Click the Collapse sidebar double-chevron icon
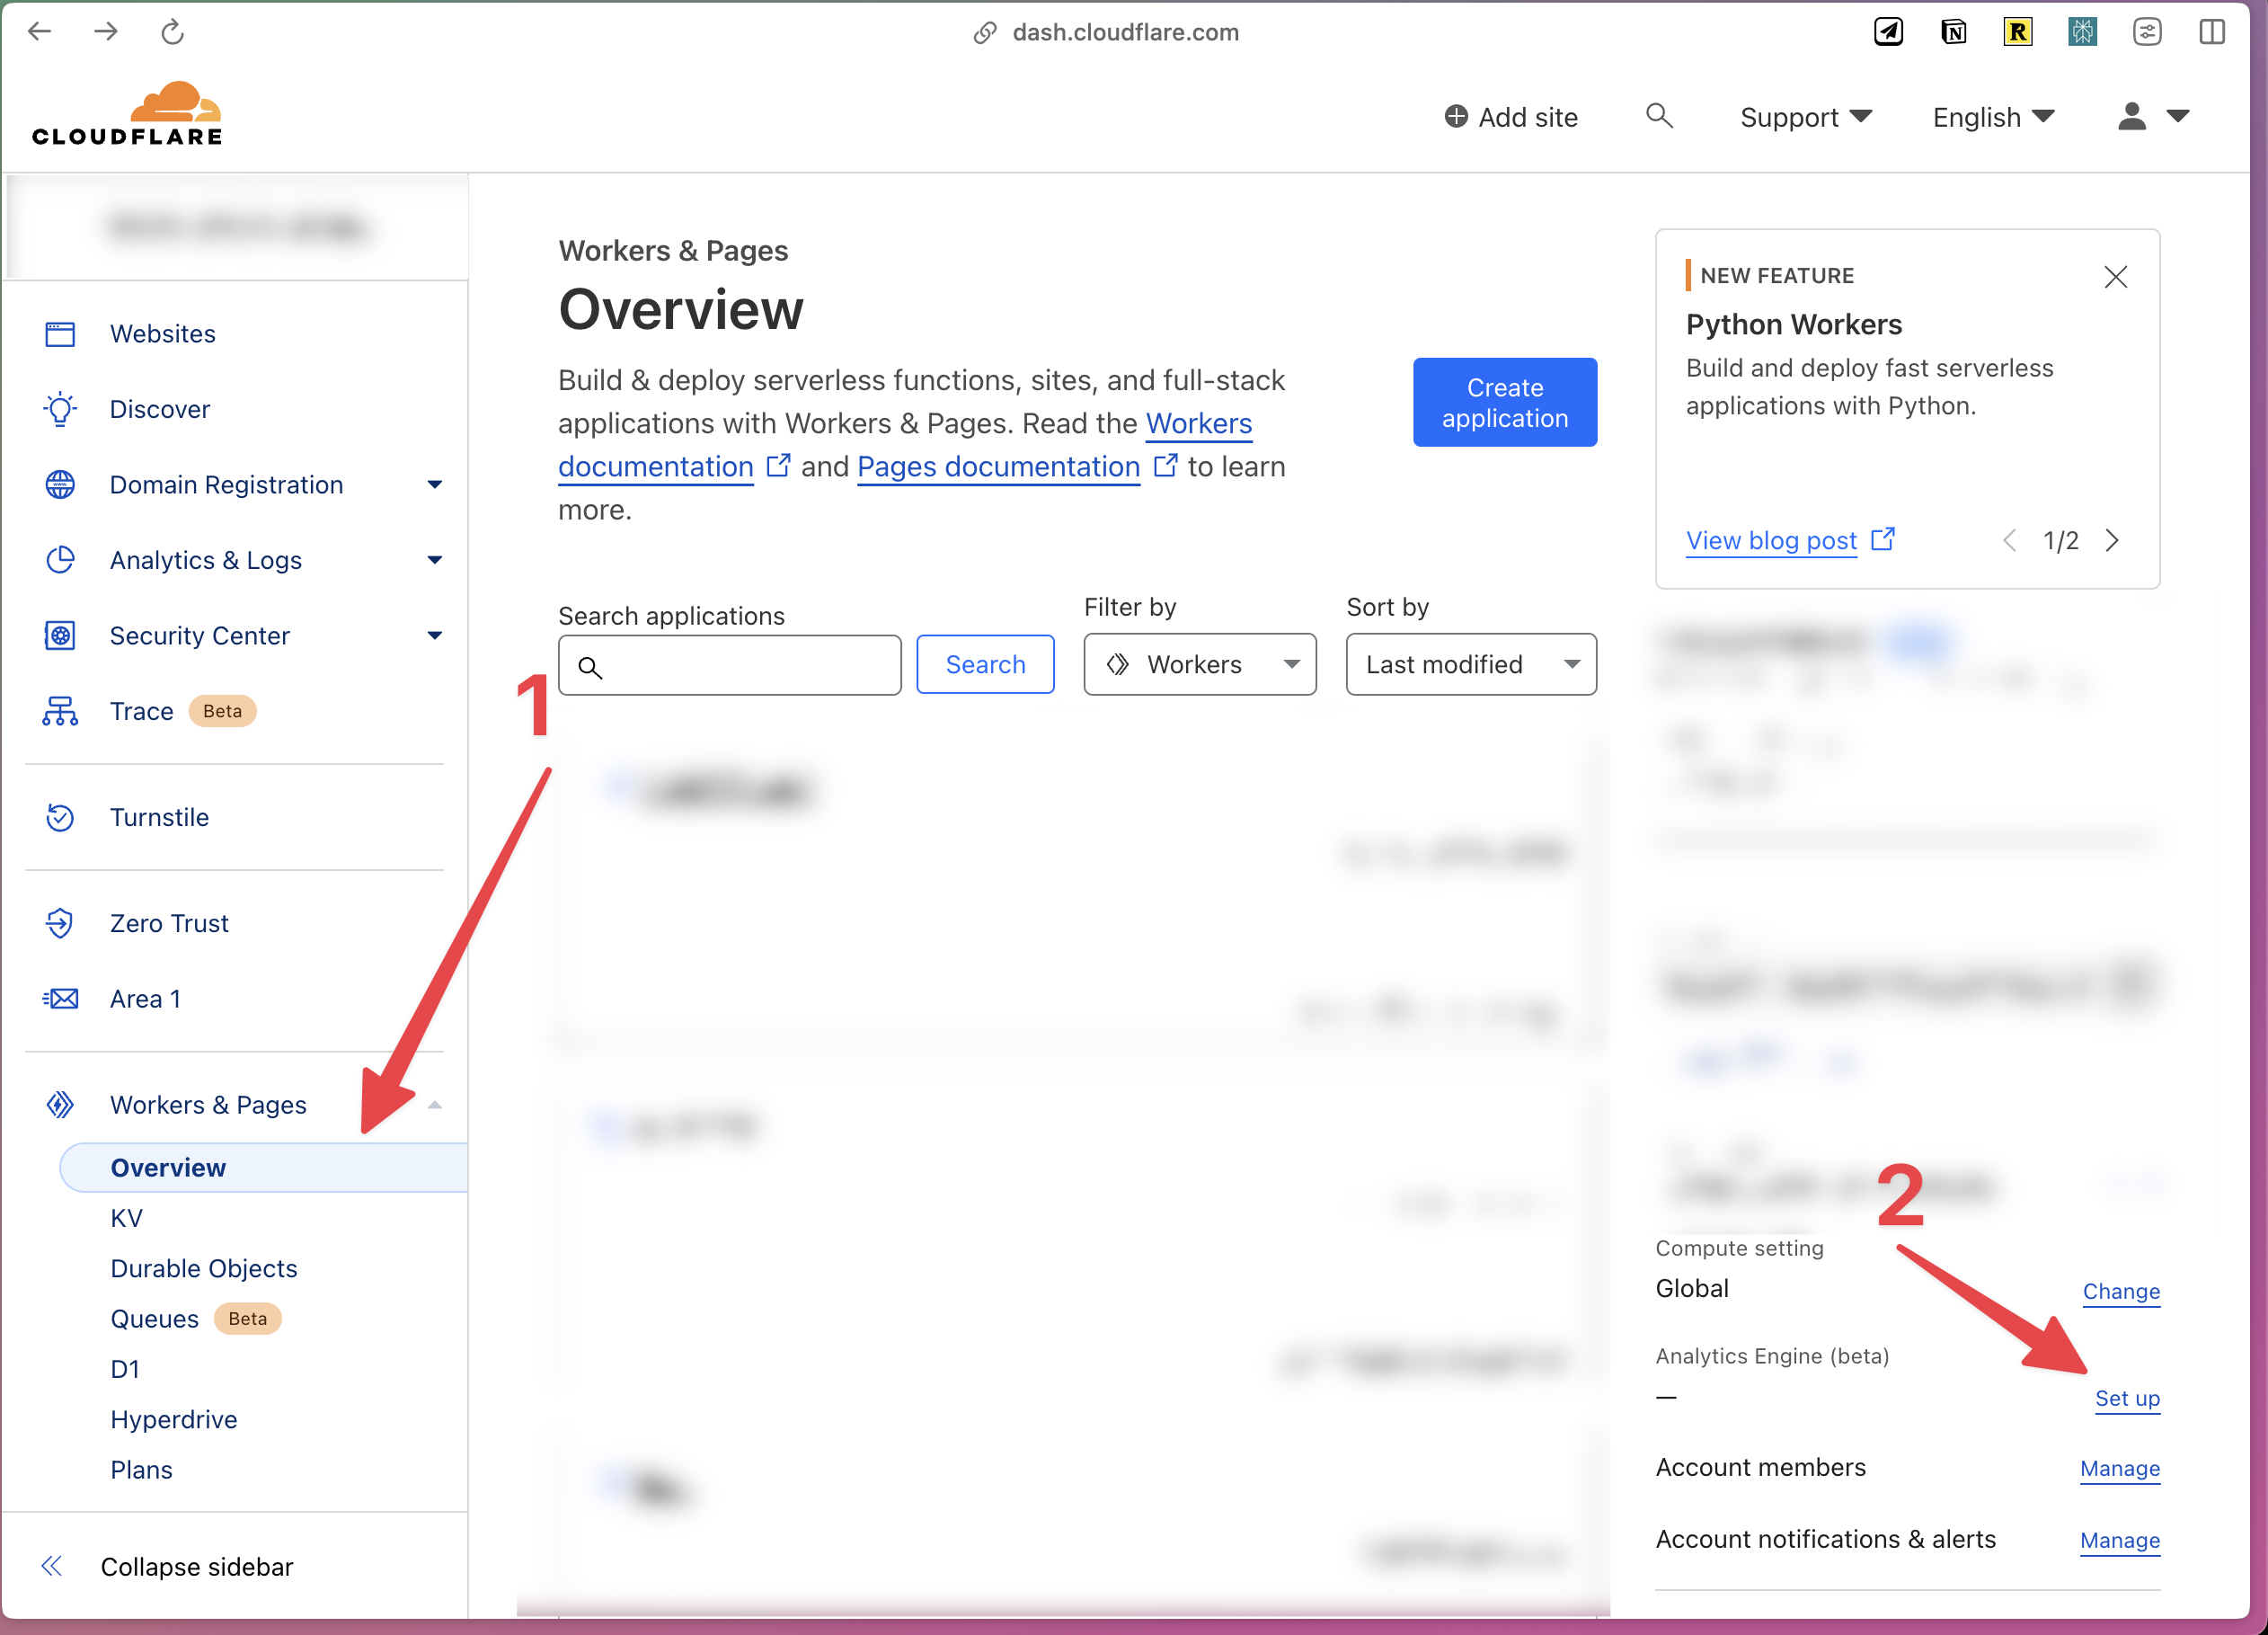 tap(52, 1565)
